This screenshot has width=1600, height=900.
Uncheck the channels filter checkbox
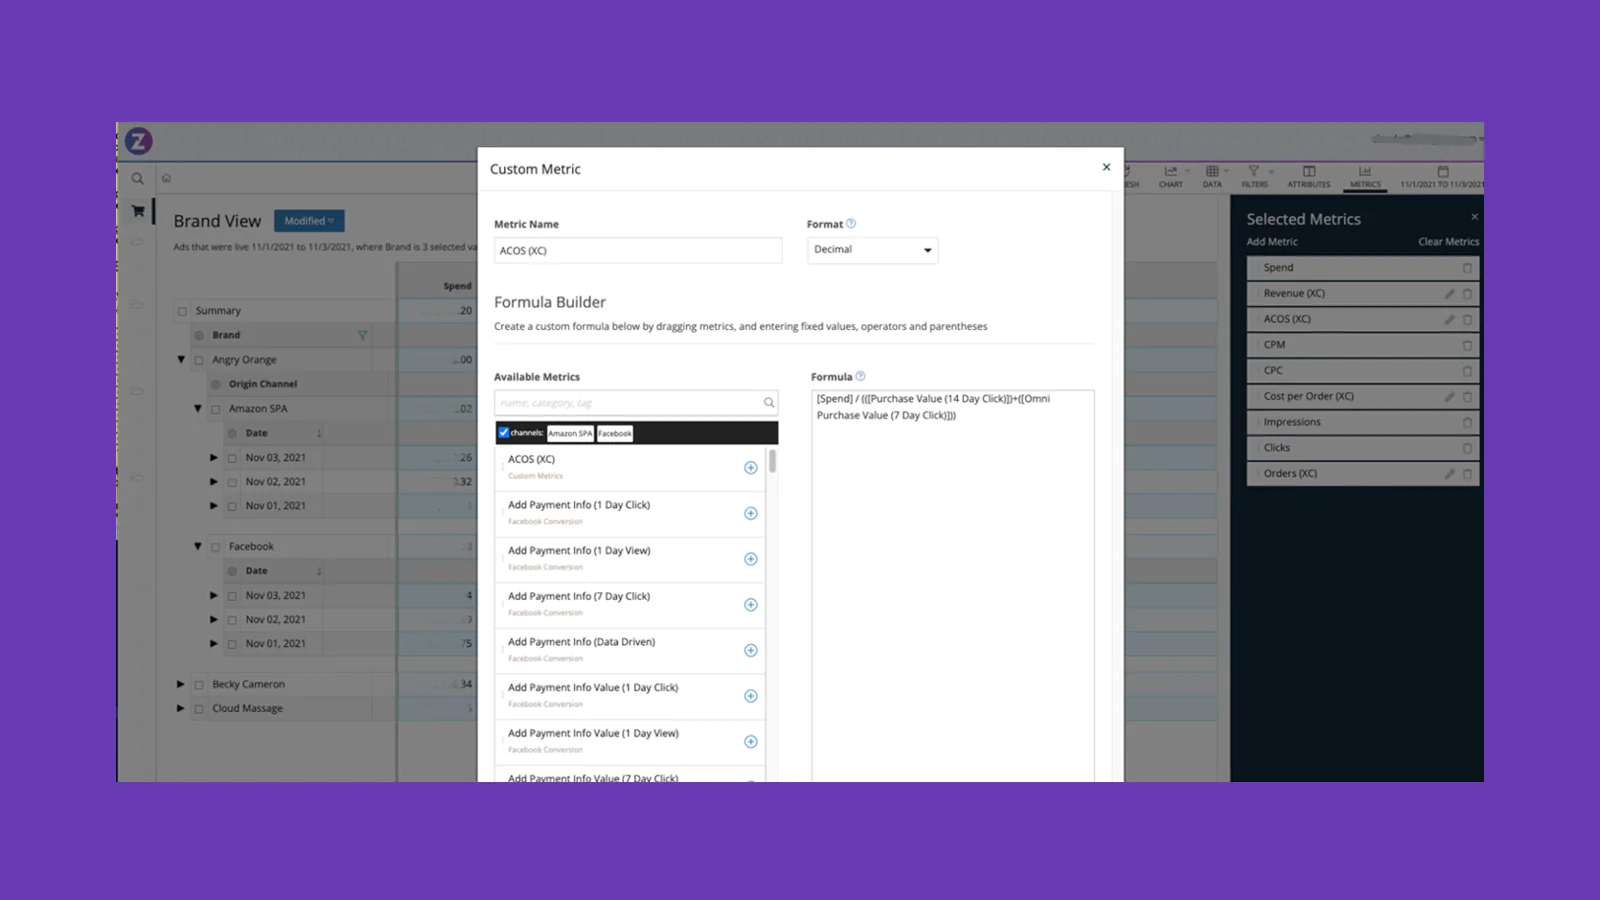[504, 433]
